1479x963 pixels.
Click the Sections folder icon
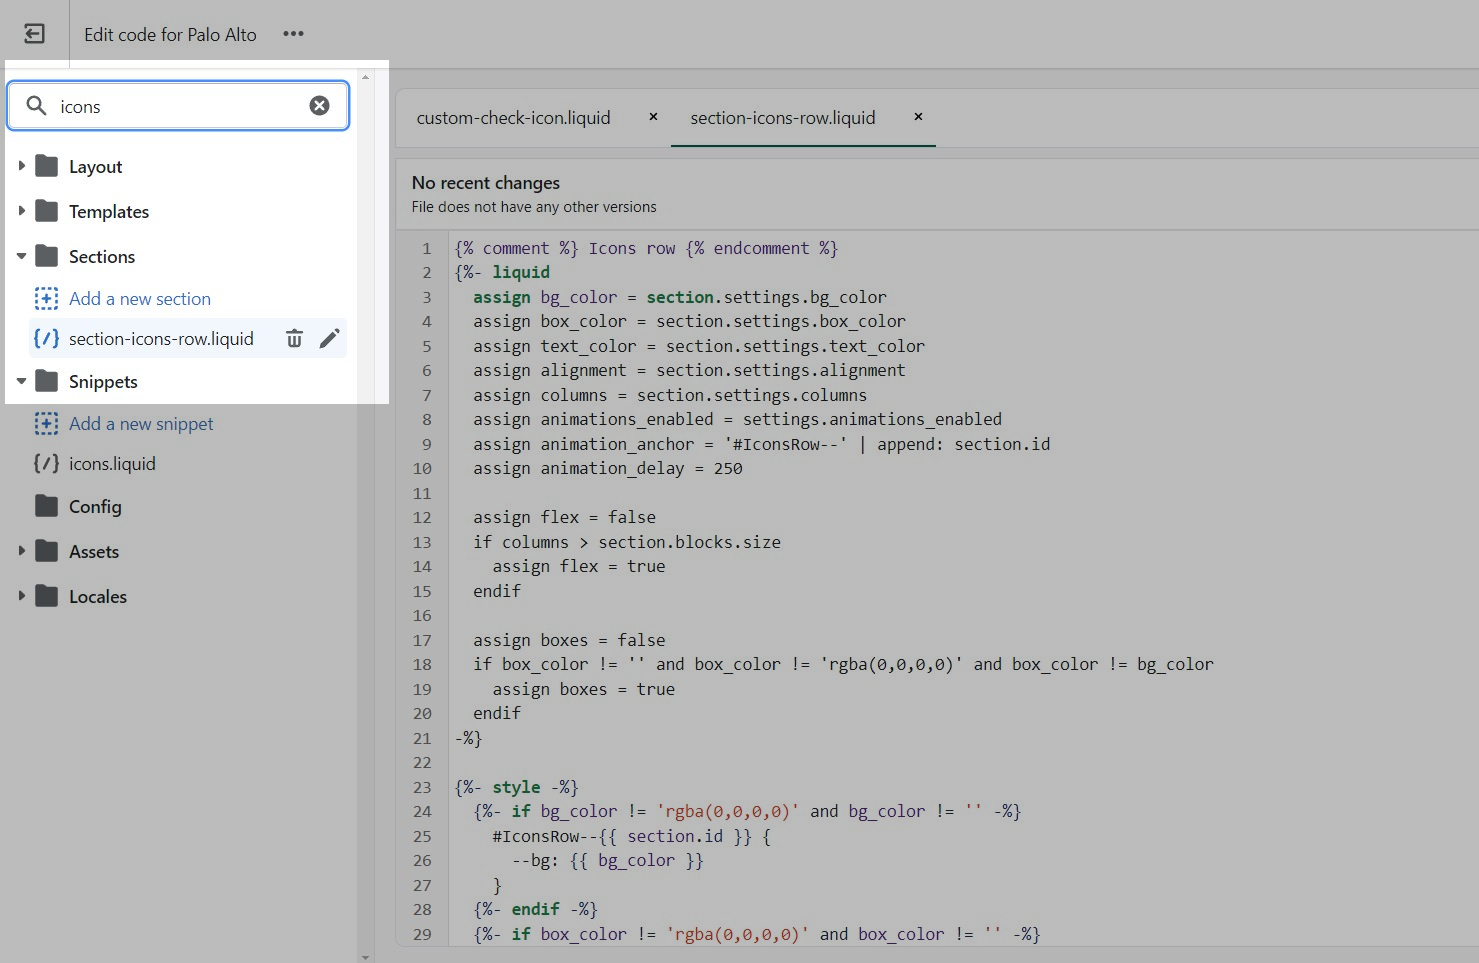pos(46,256)
